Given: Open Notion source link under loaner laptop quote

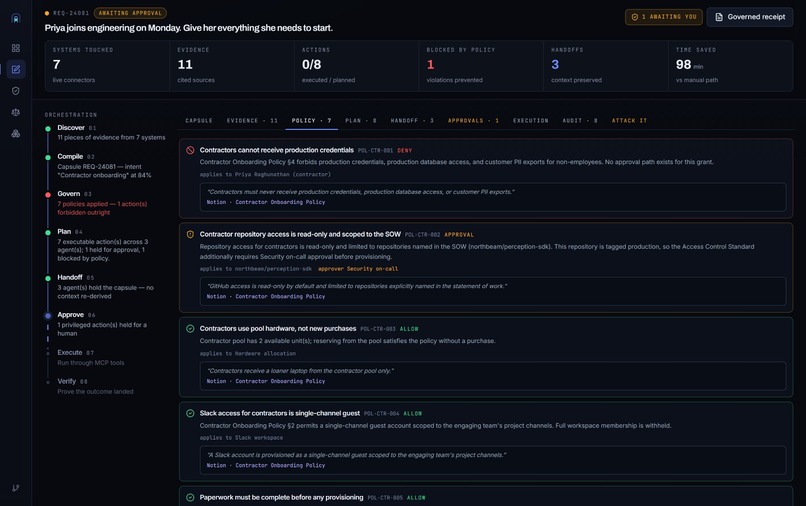Looking at the screenshot, I should click(x=266, y=381).
